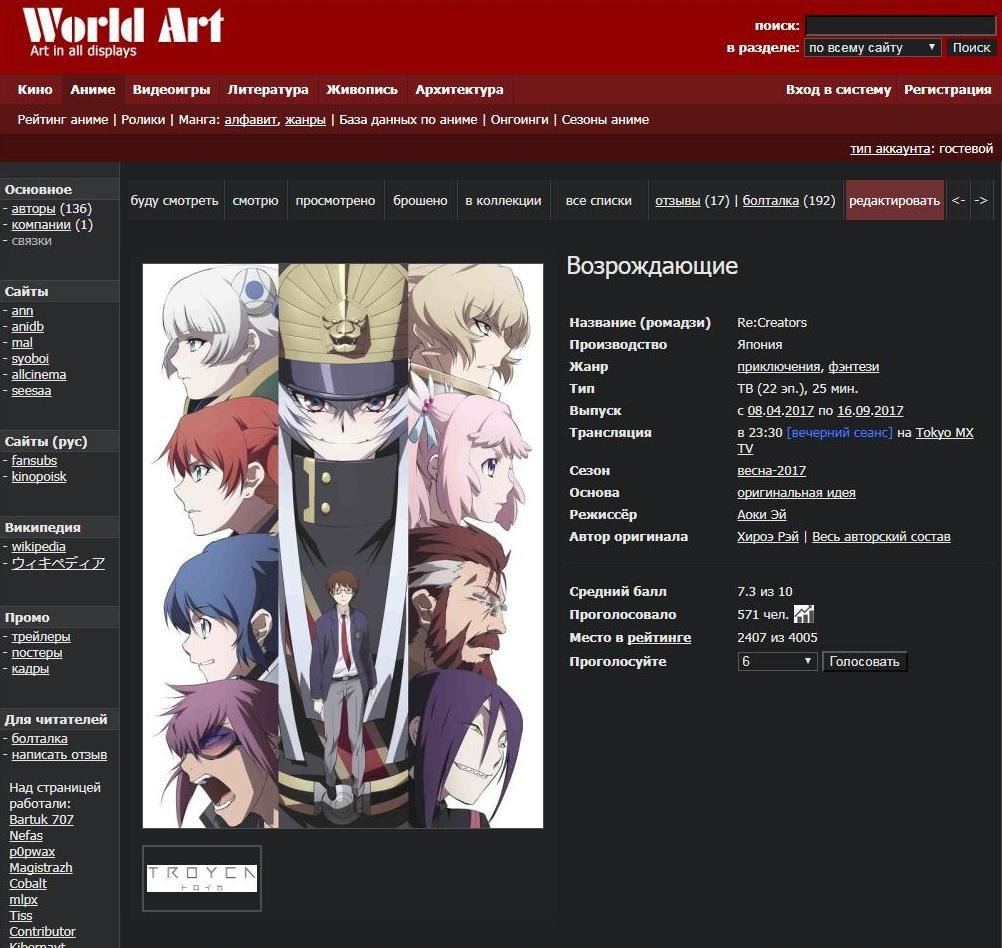Open Сезоны аниме page
This screenshot has width=1002, height=948.
click(605, 120)
